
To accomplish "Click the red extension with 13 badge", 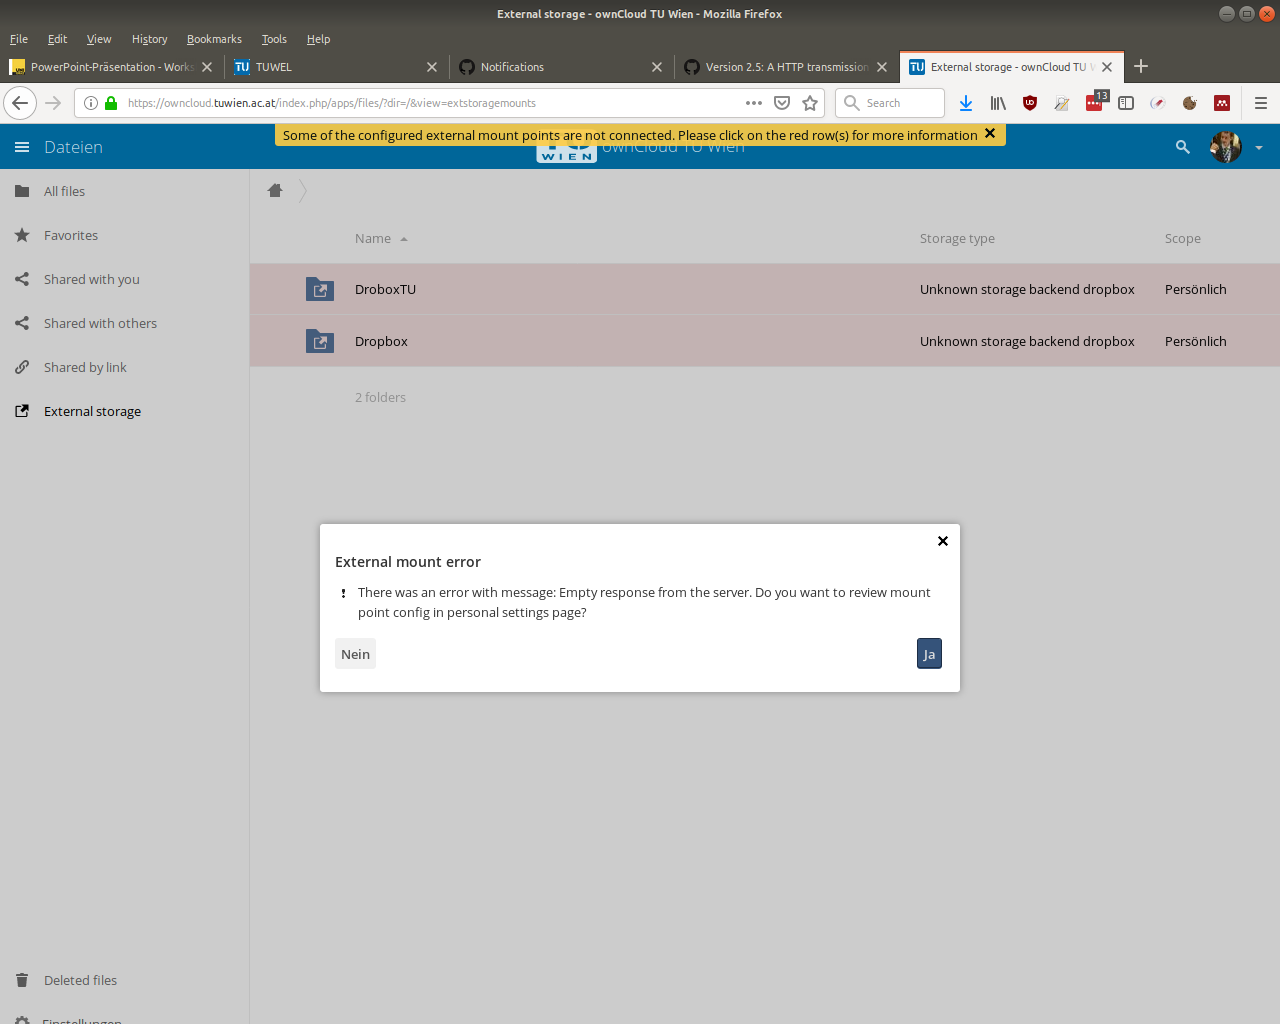I will (x=1096, y=101).
